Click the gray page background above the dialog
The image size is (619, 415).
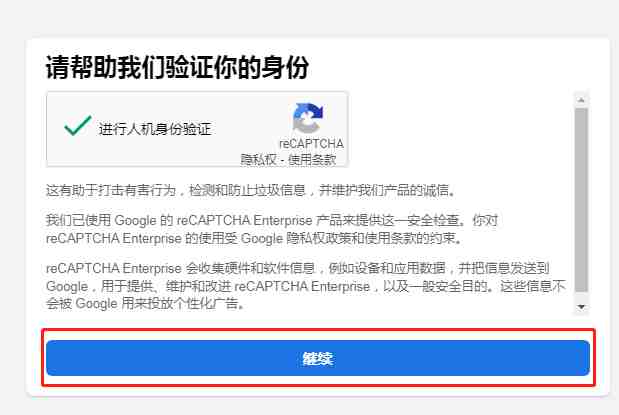point(310,18)
